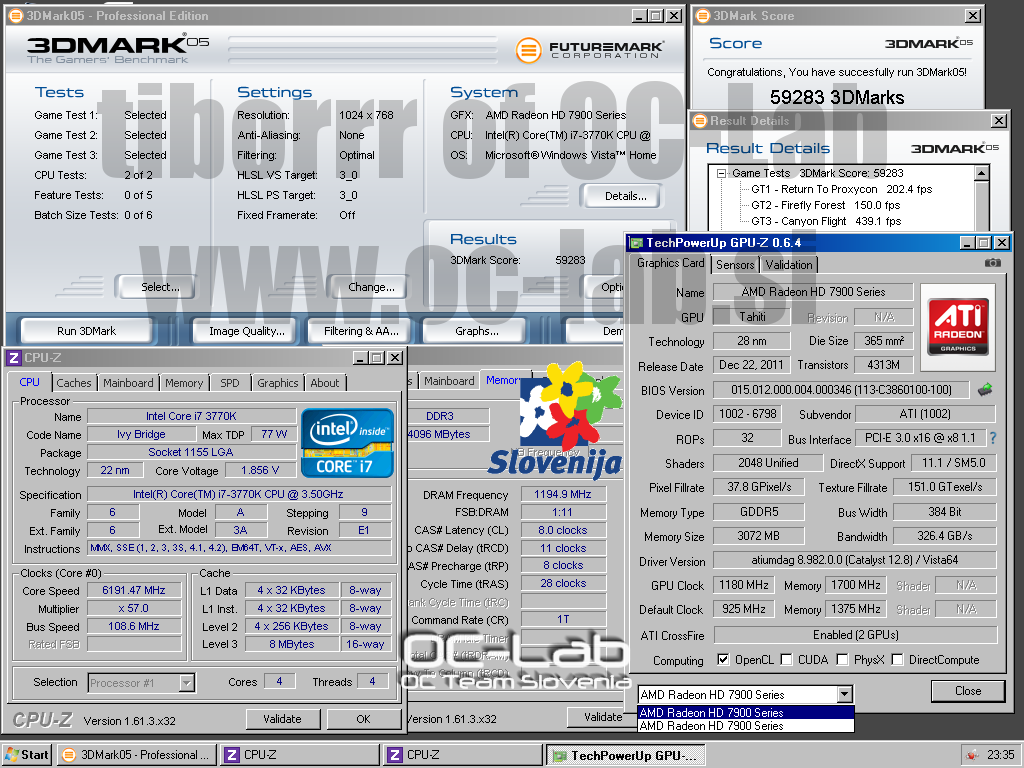Click the Result Details window title icon
The image size is (1024, 768).
click(x=700, y=121)
